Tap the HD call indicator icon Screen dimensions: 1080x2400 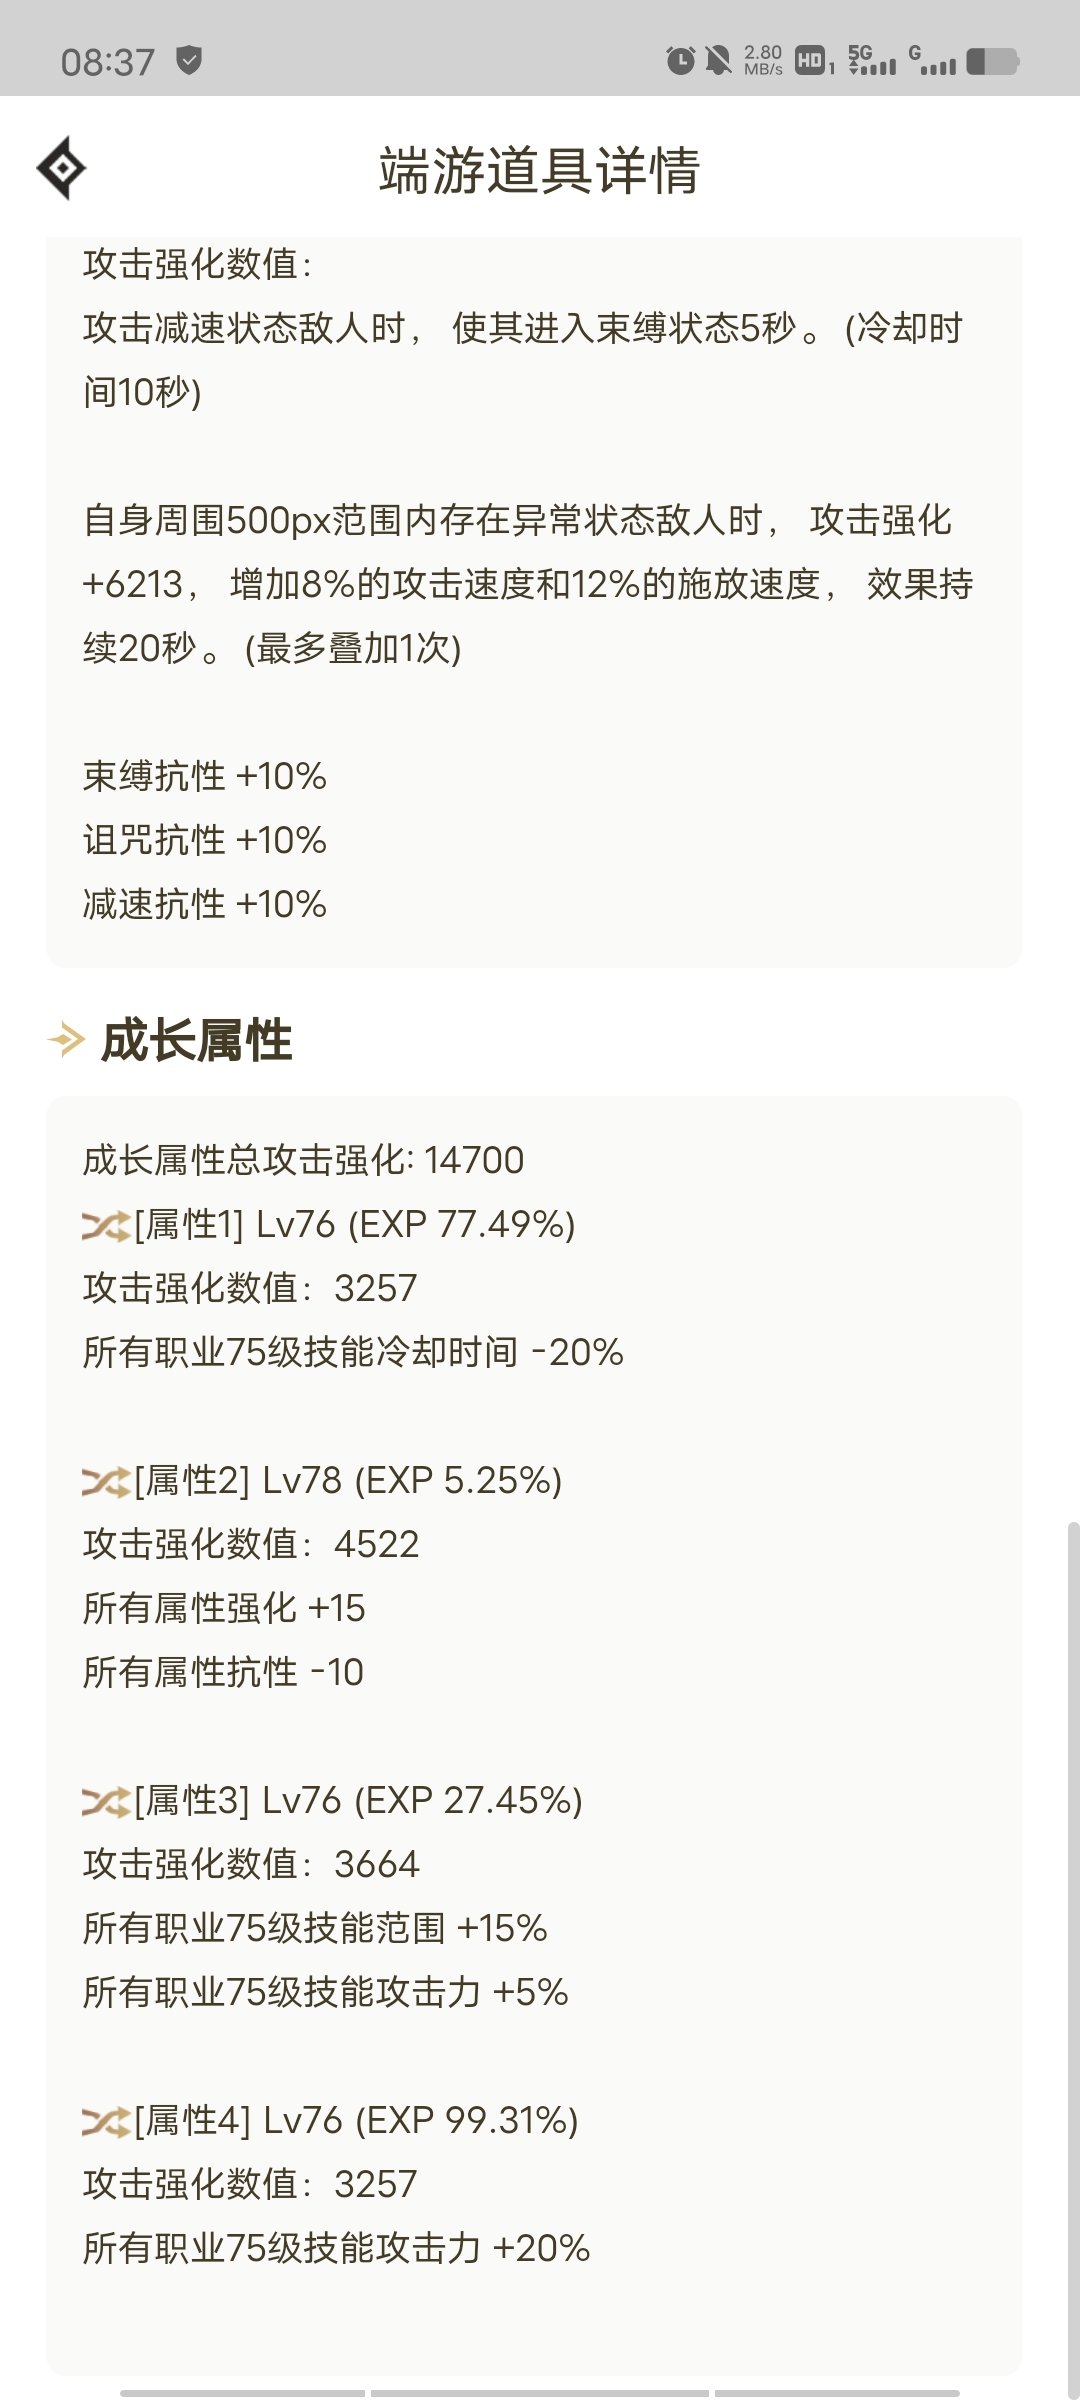coord(814,61)
